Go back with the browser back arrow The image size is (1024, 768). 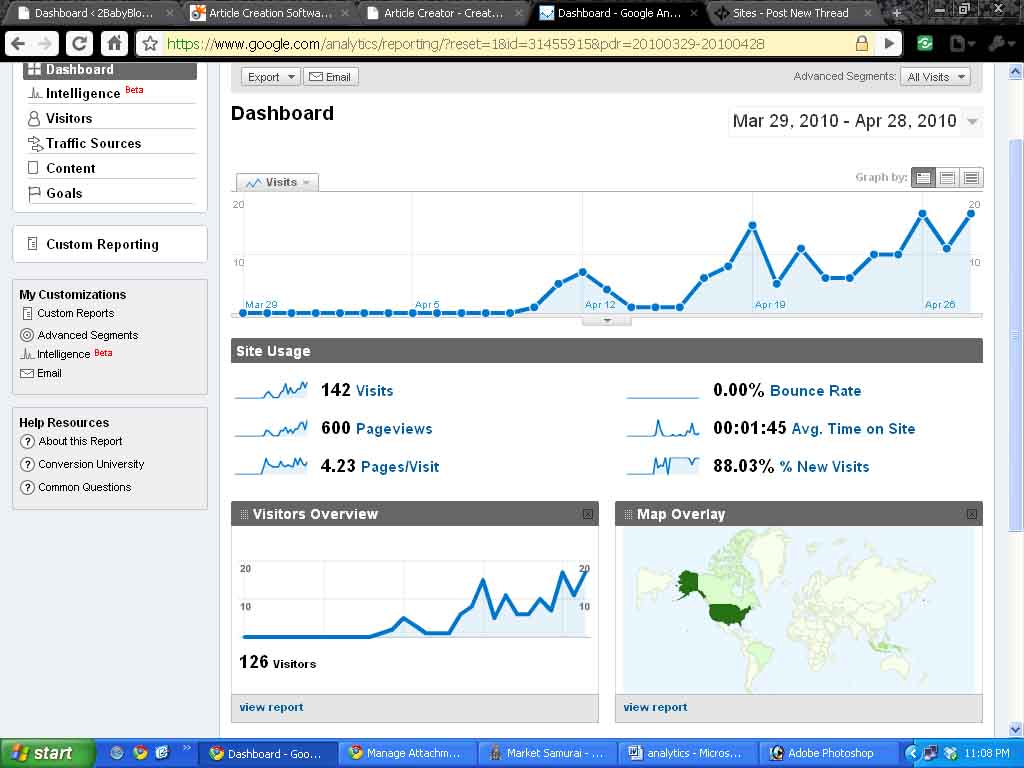pyautogui.click(x=18, y=44)
